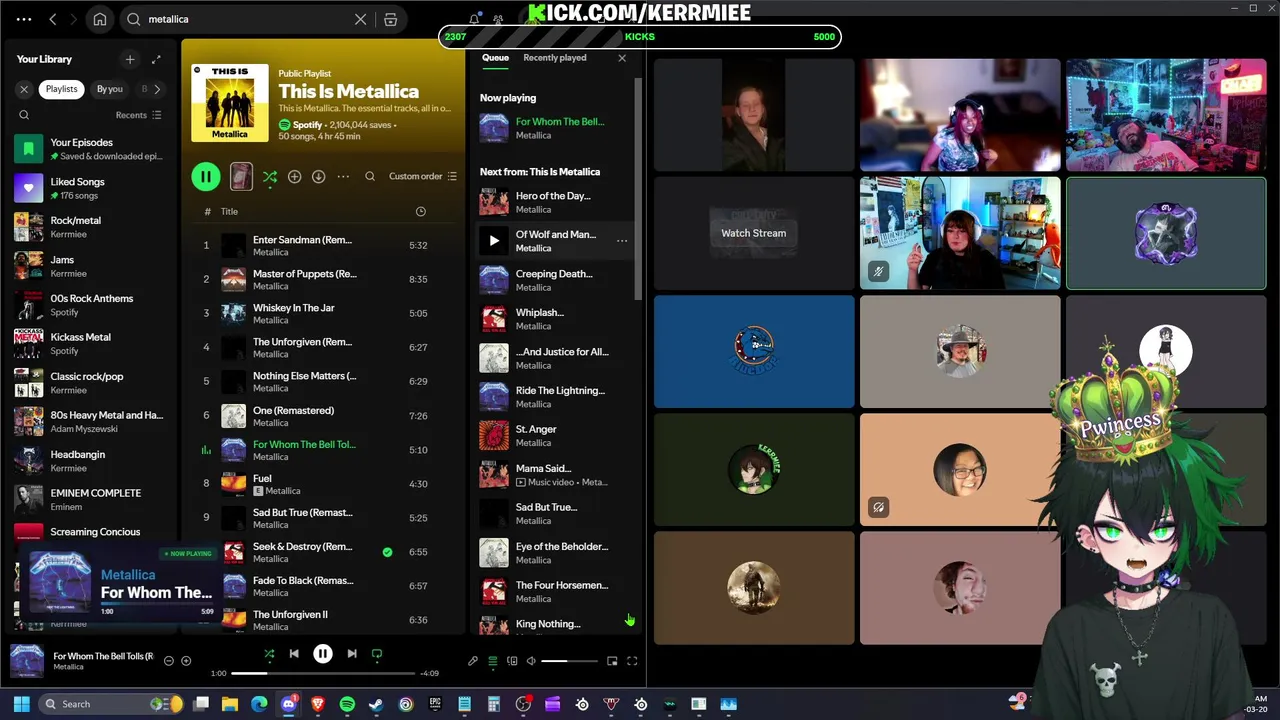Sort by duration clock header
This screenshot has height=720, width=1280.
tap(420, 212)
